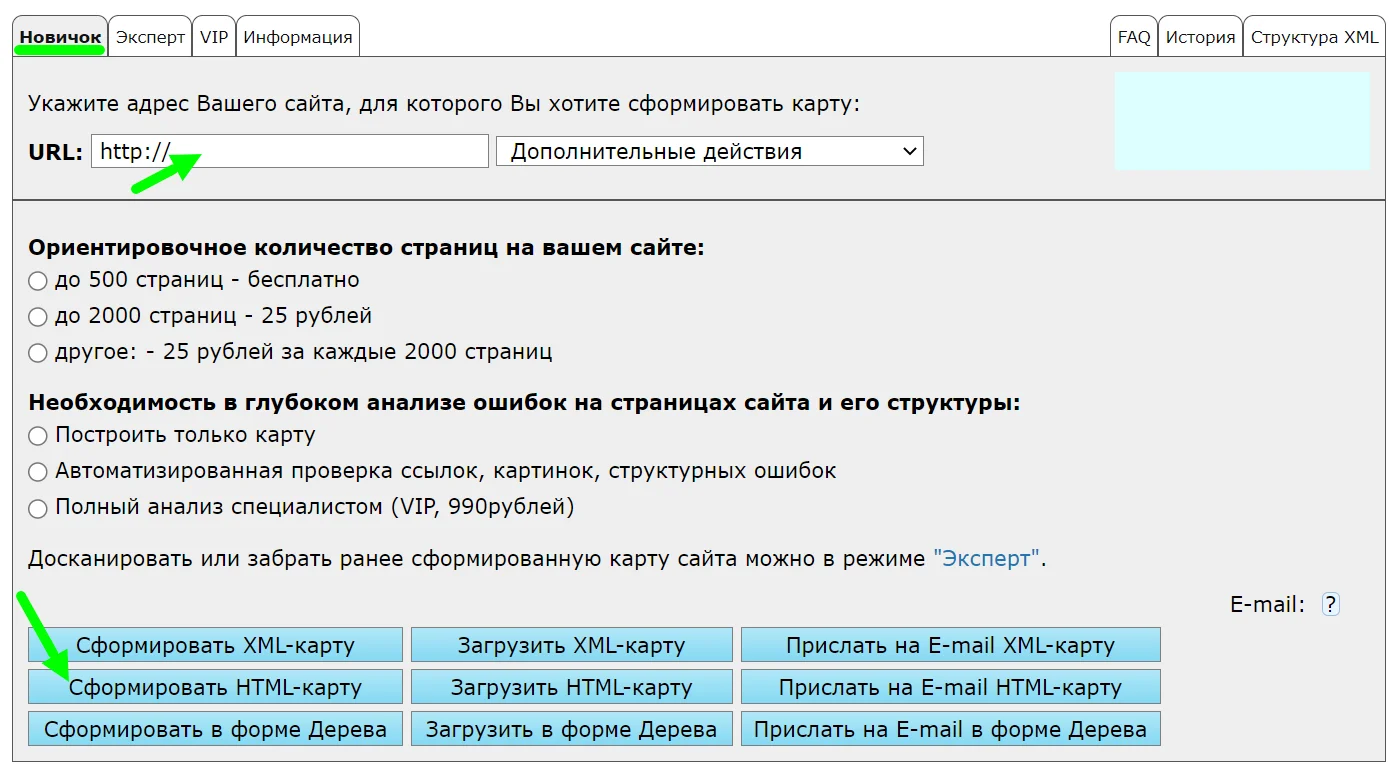Image resolution: width=1397 pixels, height=776 pixels.
Task: Select 'Построить только карту' option
Action: pyautogui.click(x=38, y=436)
